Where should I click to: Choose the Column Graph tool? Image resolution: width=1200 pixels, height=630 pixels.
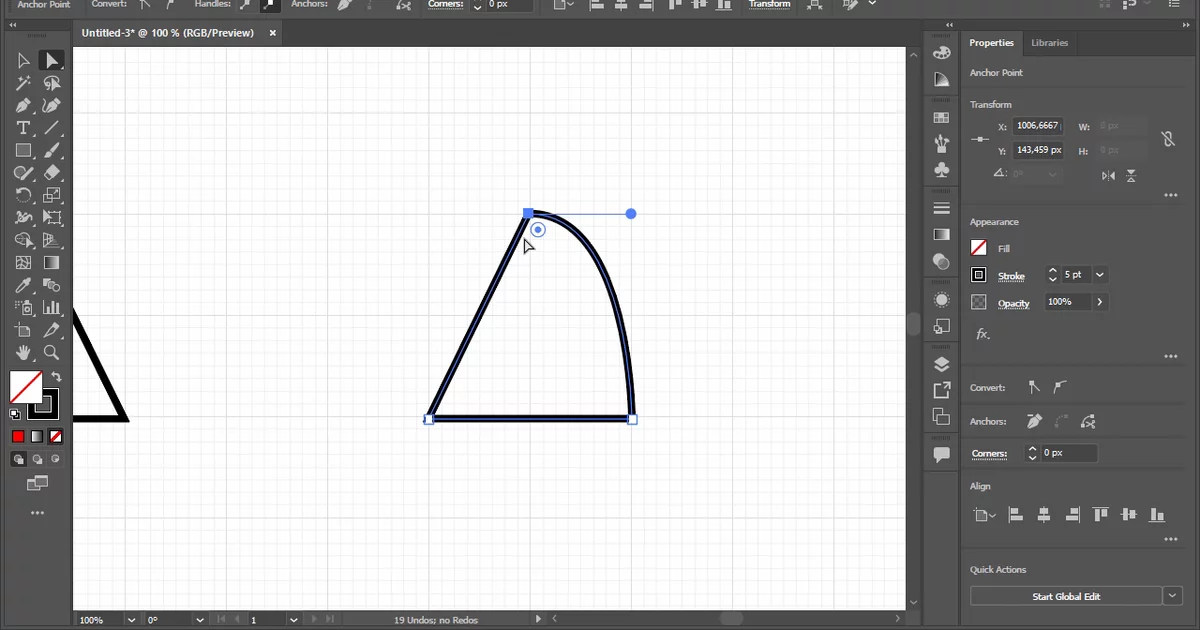click(51, 308)
